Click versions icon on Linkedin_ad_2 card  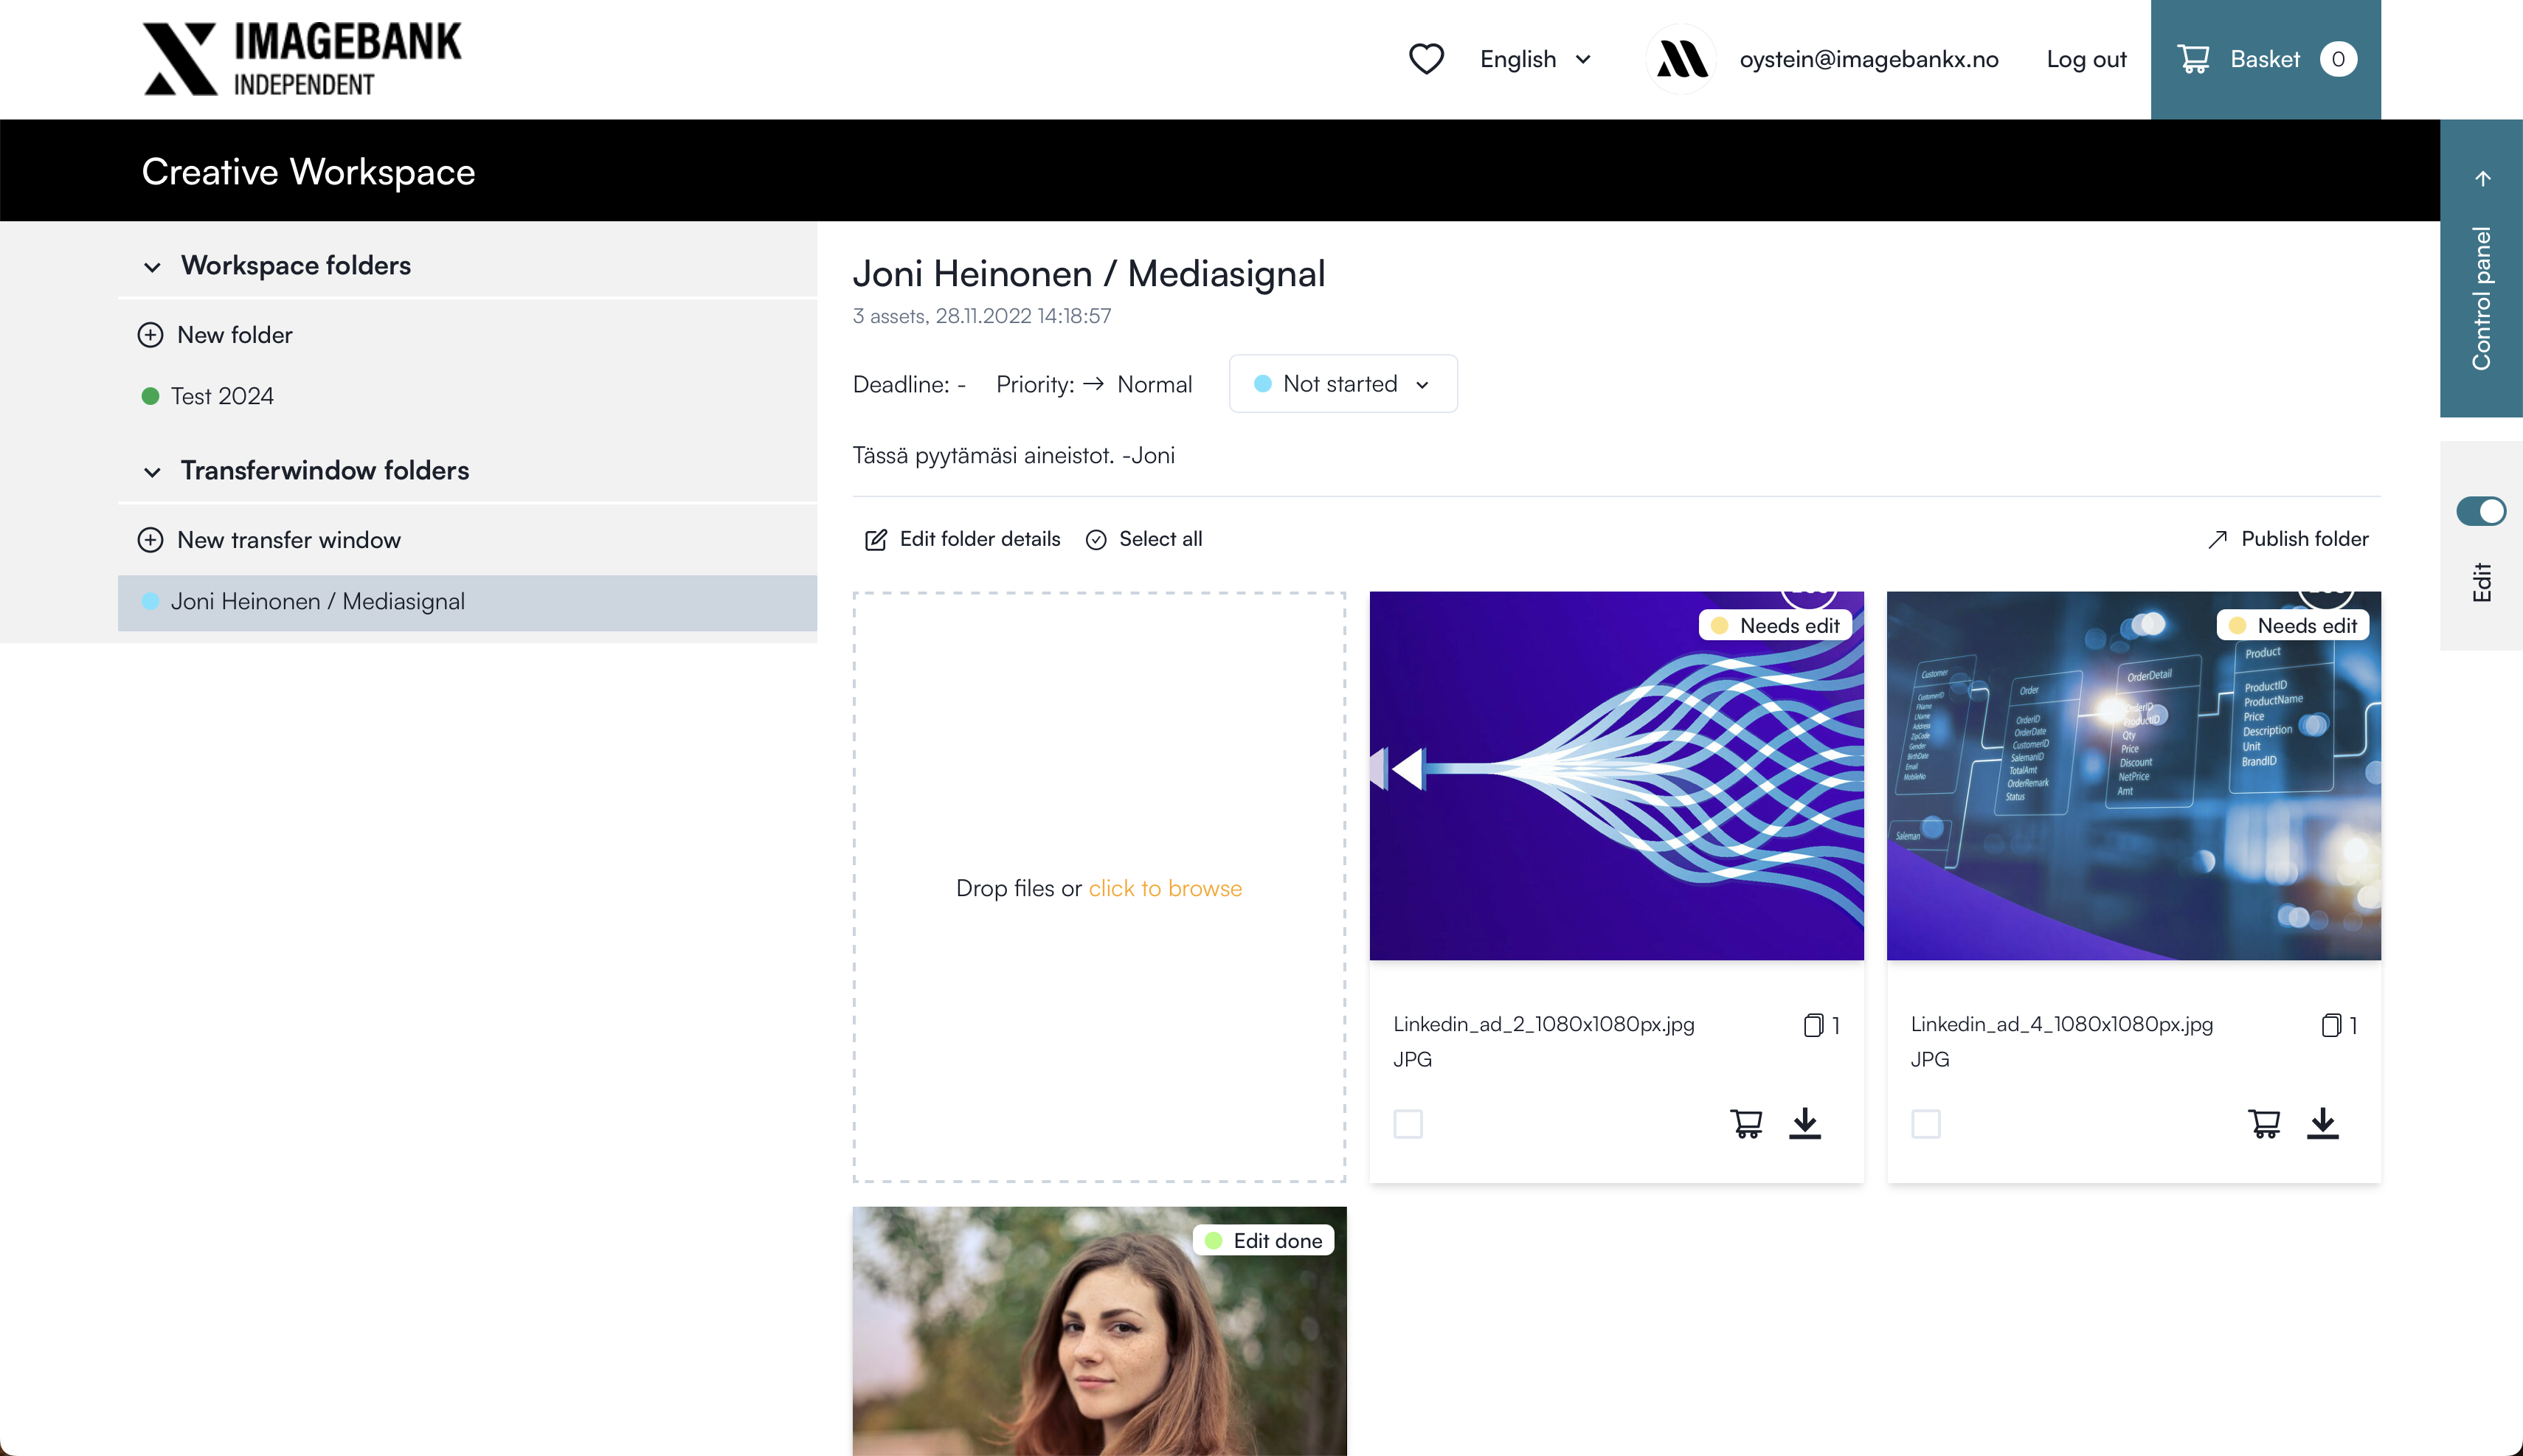[x=1813, y=1025]
